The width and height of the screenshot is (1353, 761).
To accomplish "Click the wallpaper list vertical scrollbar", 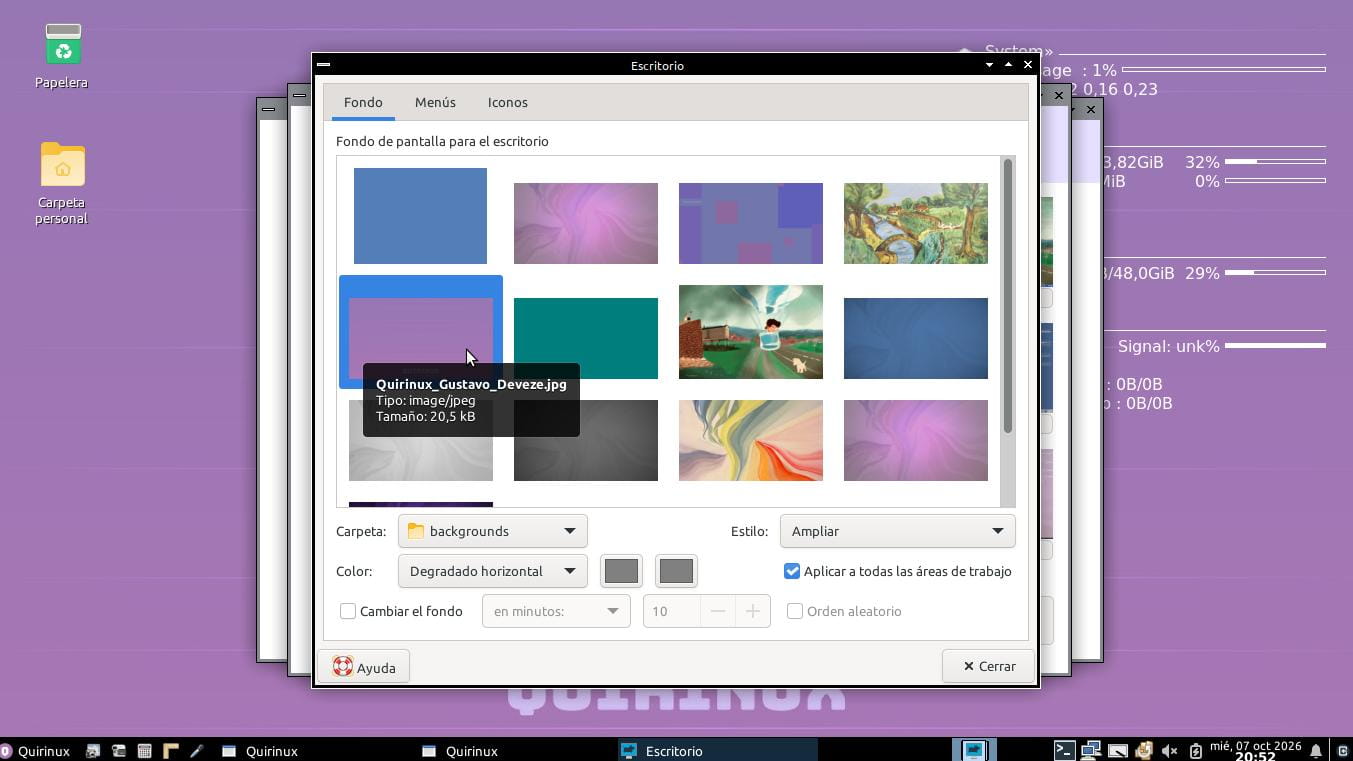I will click(1008, 296).
